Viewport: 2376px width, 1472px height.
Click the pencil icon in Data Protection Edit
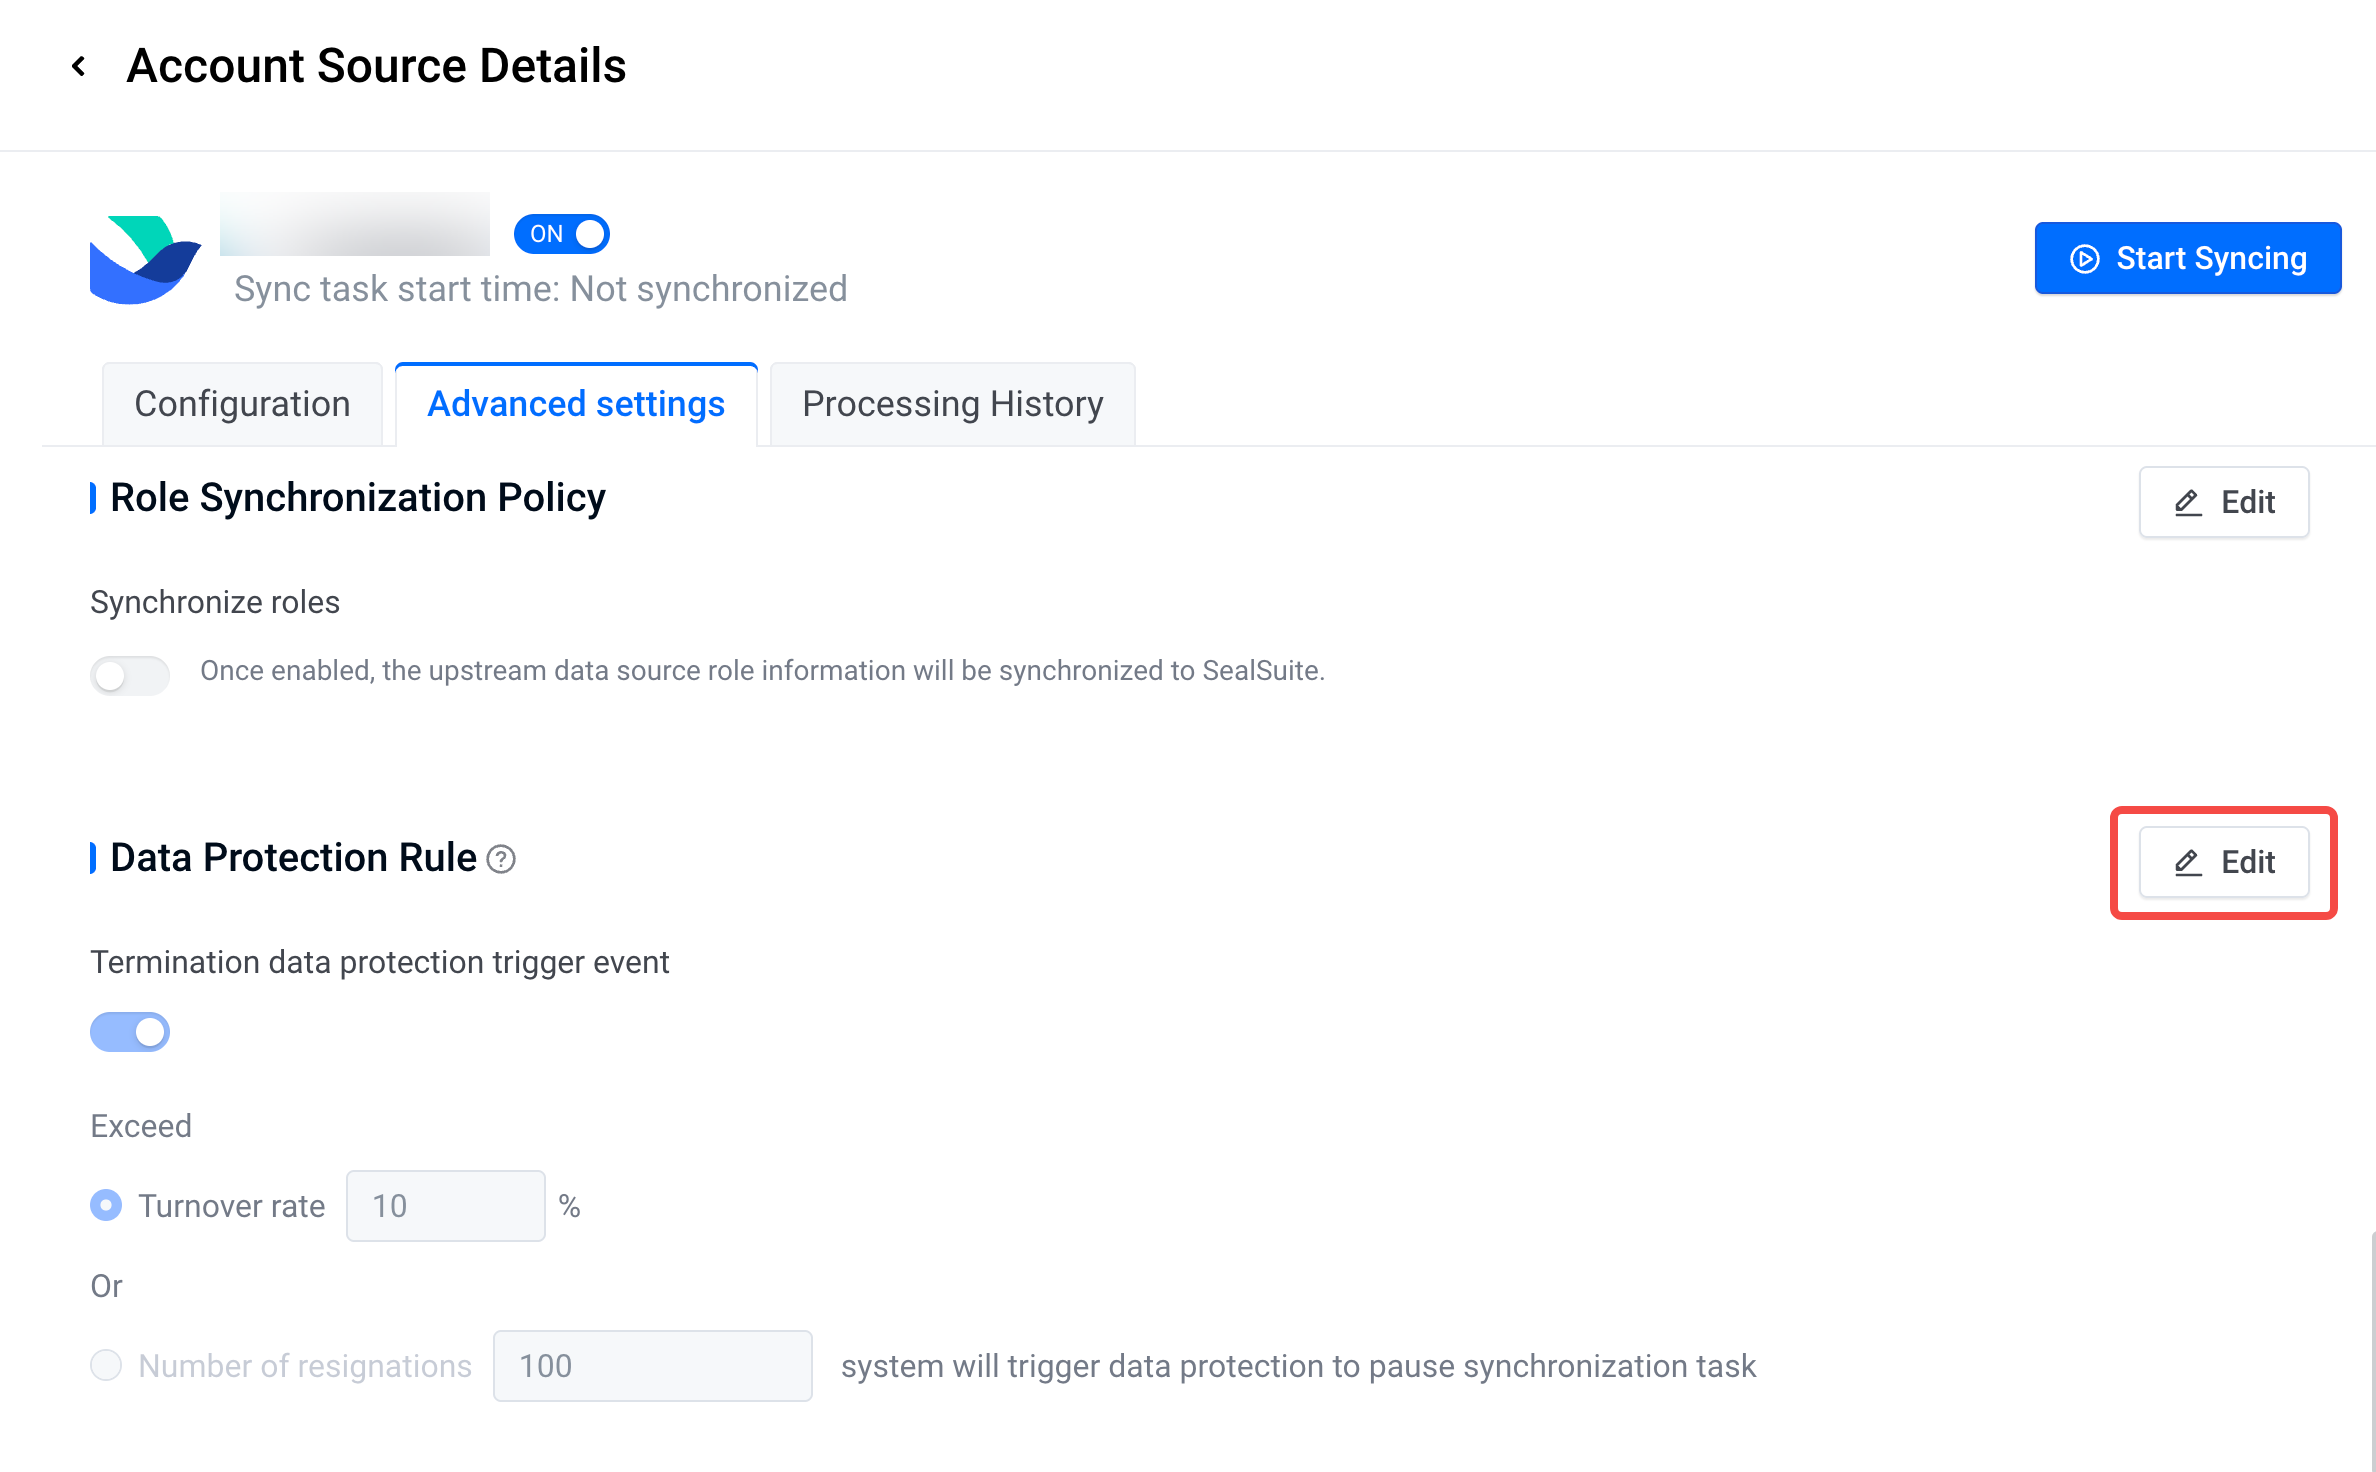[x=2188, y=862]
